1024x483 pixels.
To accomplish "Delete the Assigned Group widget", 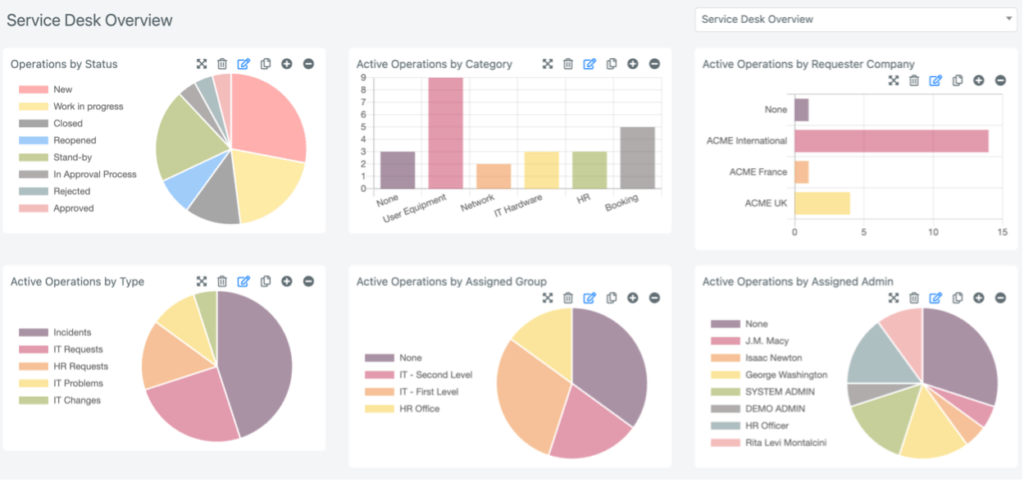I will 568,298.
